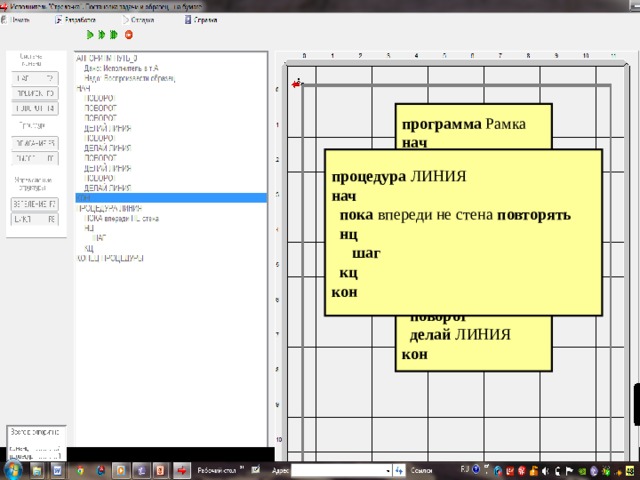Screen dimensions: 640x480
Task: Click the ВЕТВЛЕНИЕ F7 structure button
Action: coord(35,204)
